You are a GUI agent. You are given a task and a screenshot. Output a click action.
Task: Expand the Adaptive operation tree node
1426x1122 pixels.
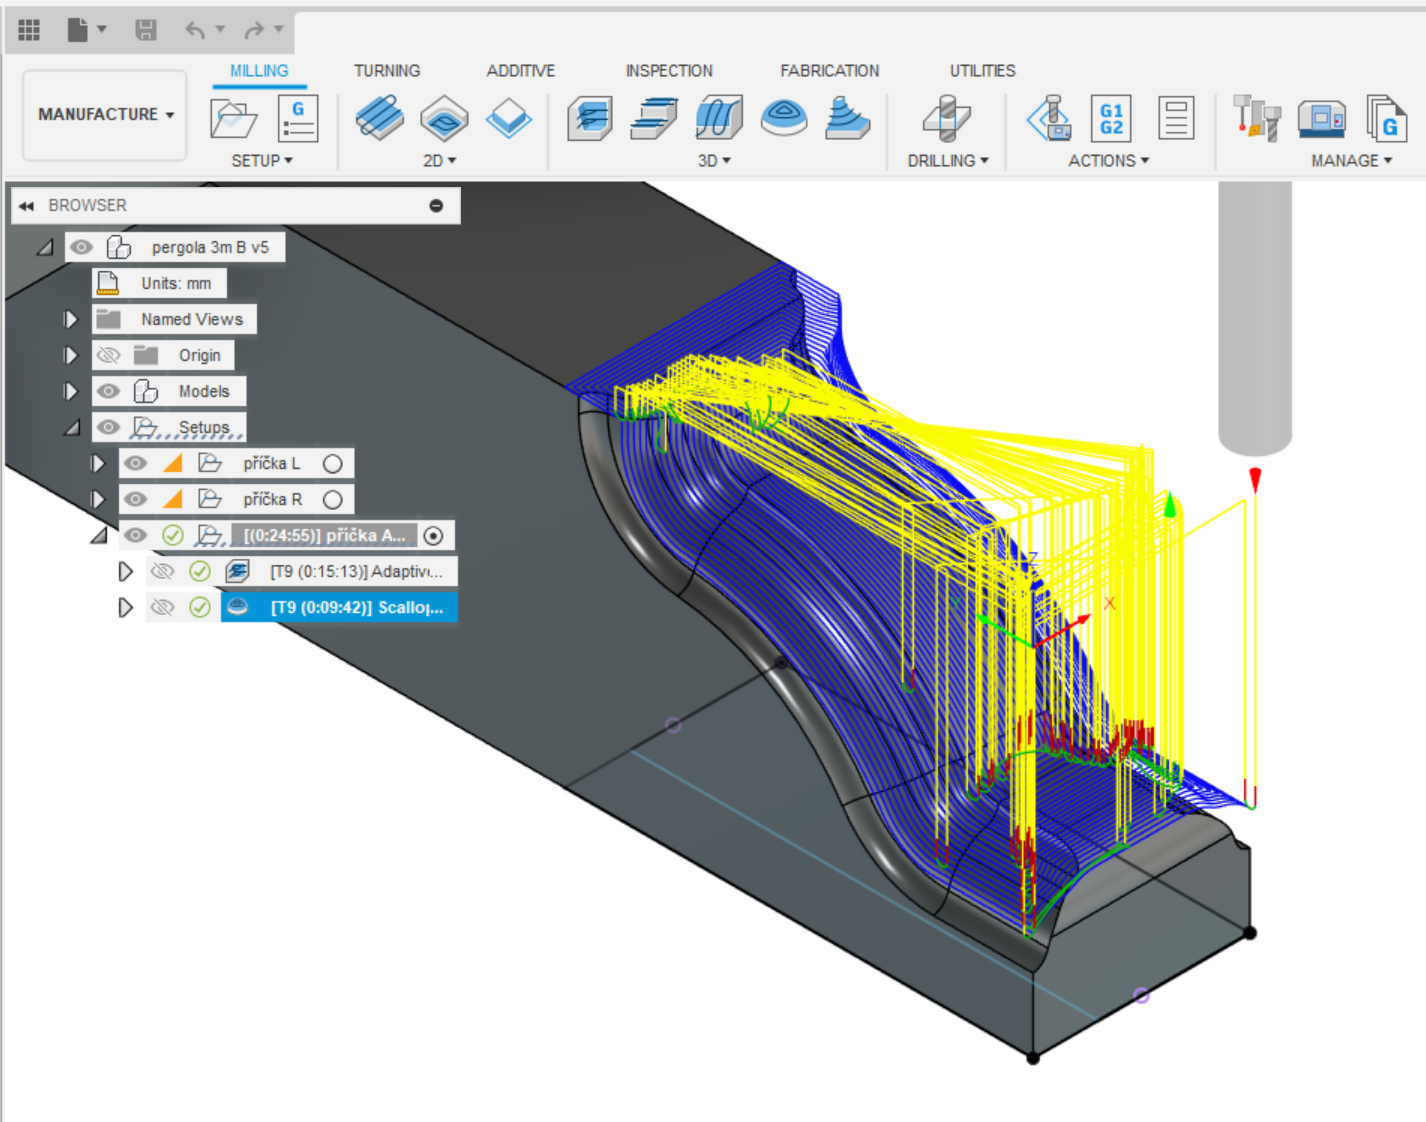pos(125,572)
